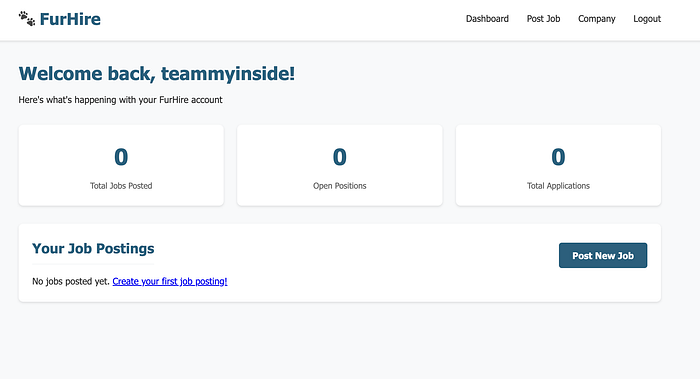
Task: Click the 'Here's what's happening' subtitle text
Action: coord(121,100)
